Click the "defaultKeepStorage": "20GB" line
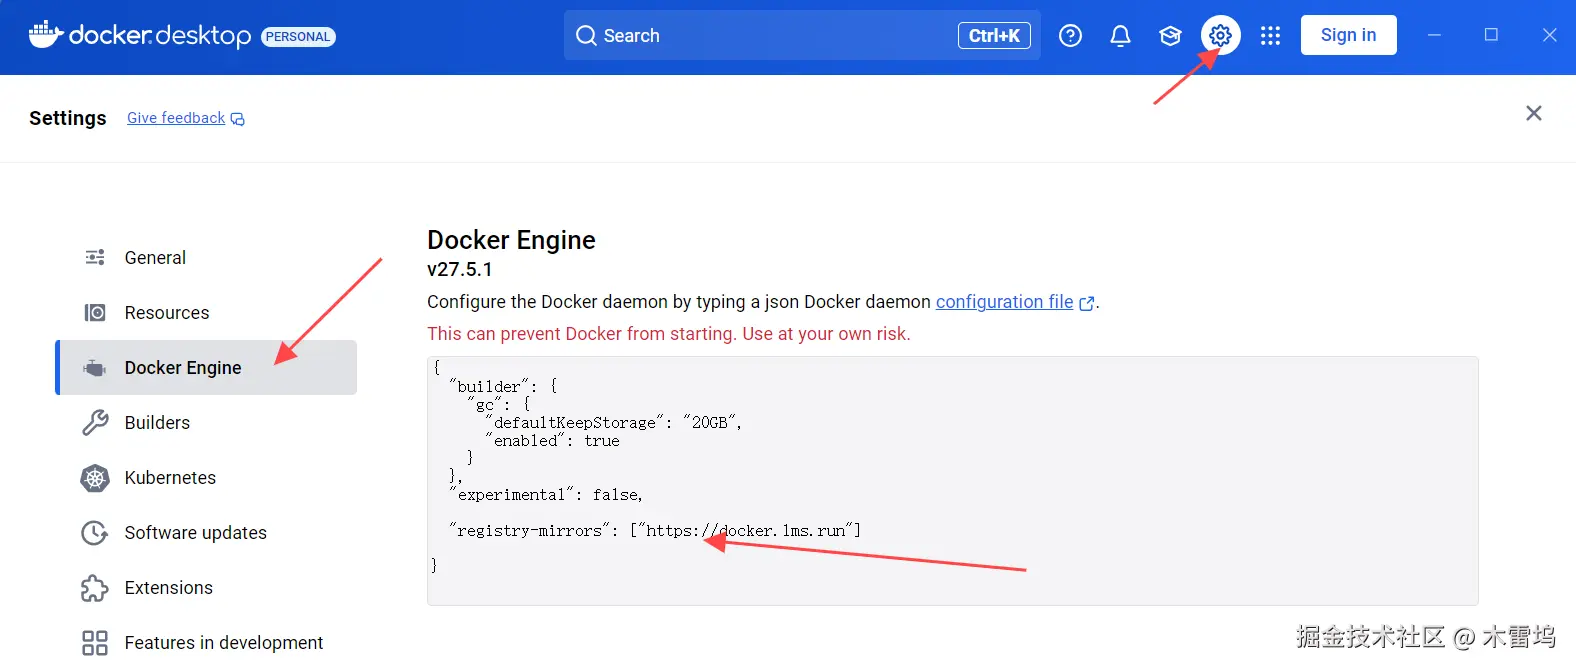Image resolution: width=1576 pixels, height=670 pixels. [614, 423]
